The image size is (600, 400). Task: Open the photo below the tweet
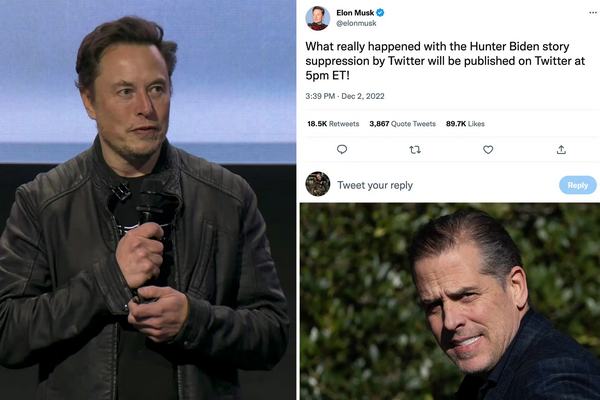[x=449, y=301]
